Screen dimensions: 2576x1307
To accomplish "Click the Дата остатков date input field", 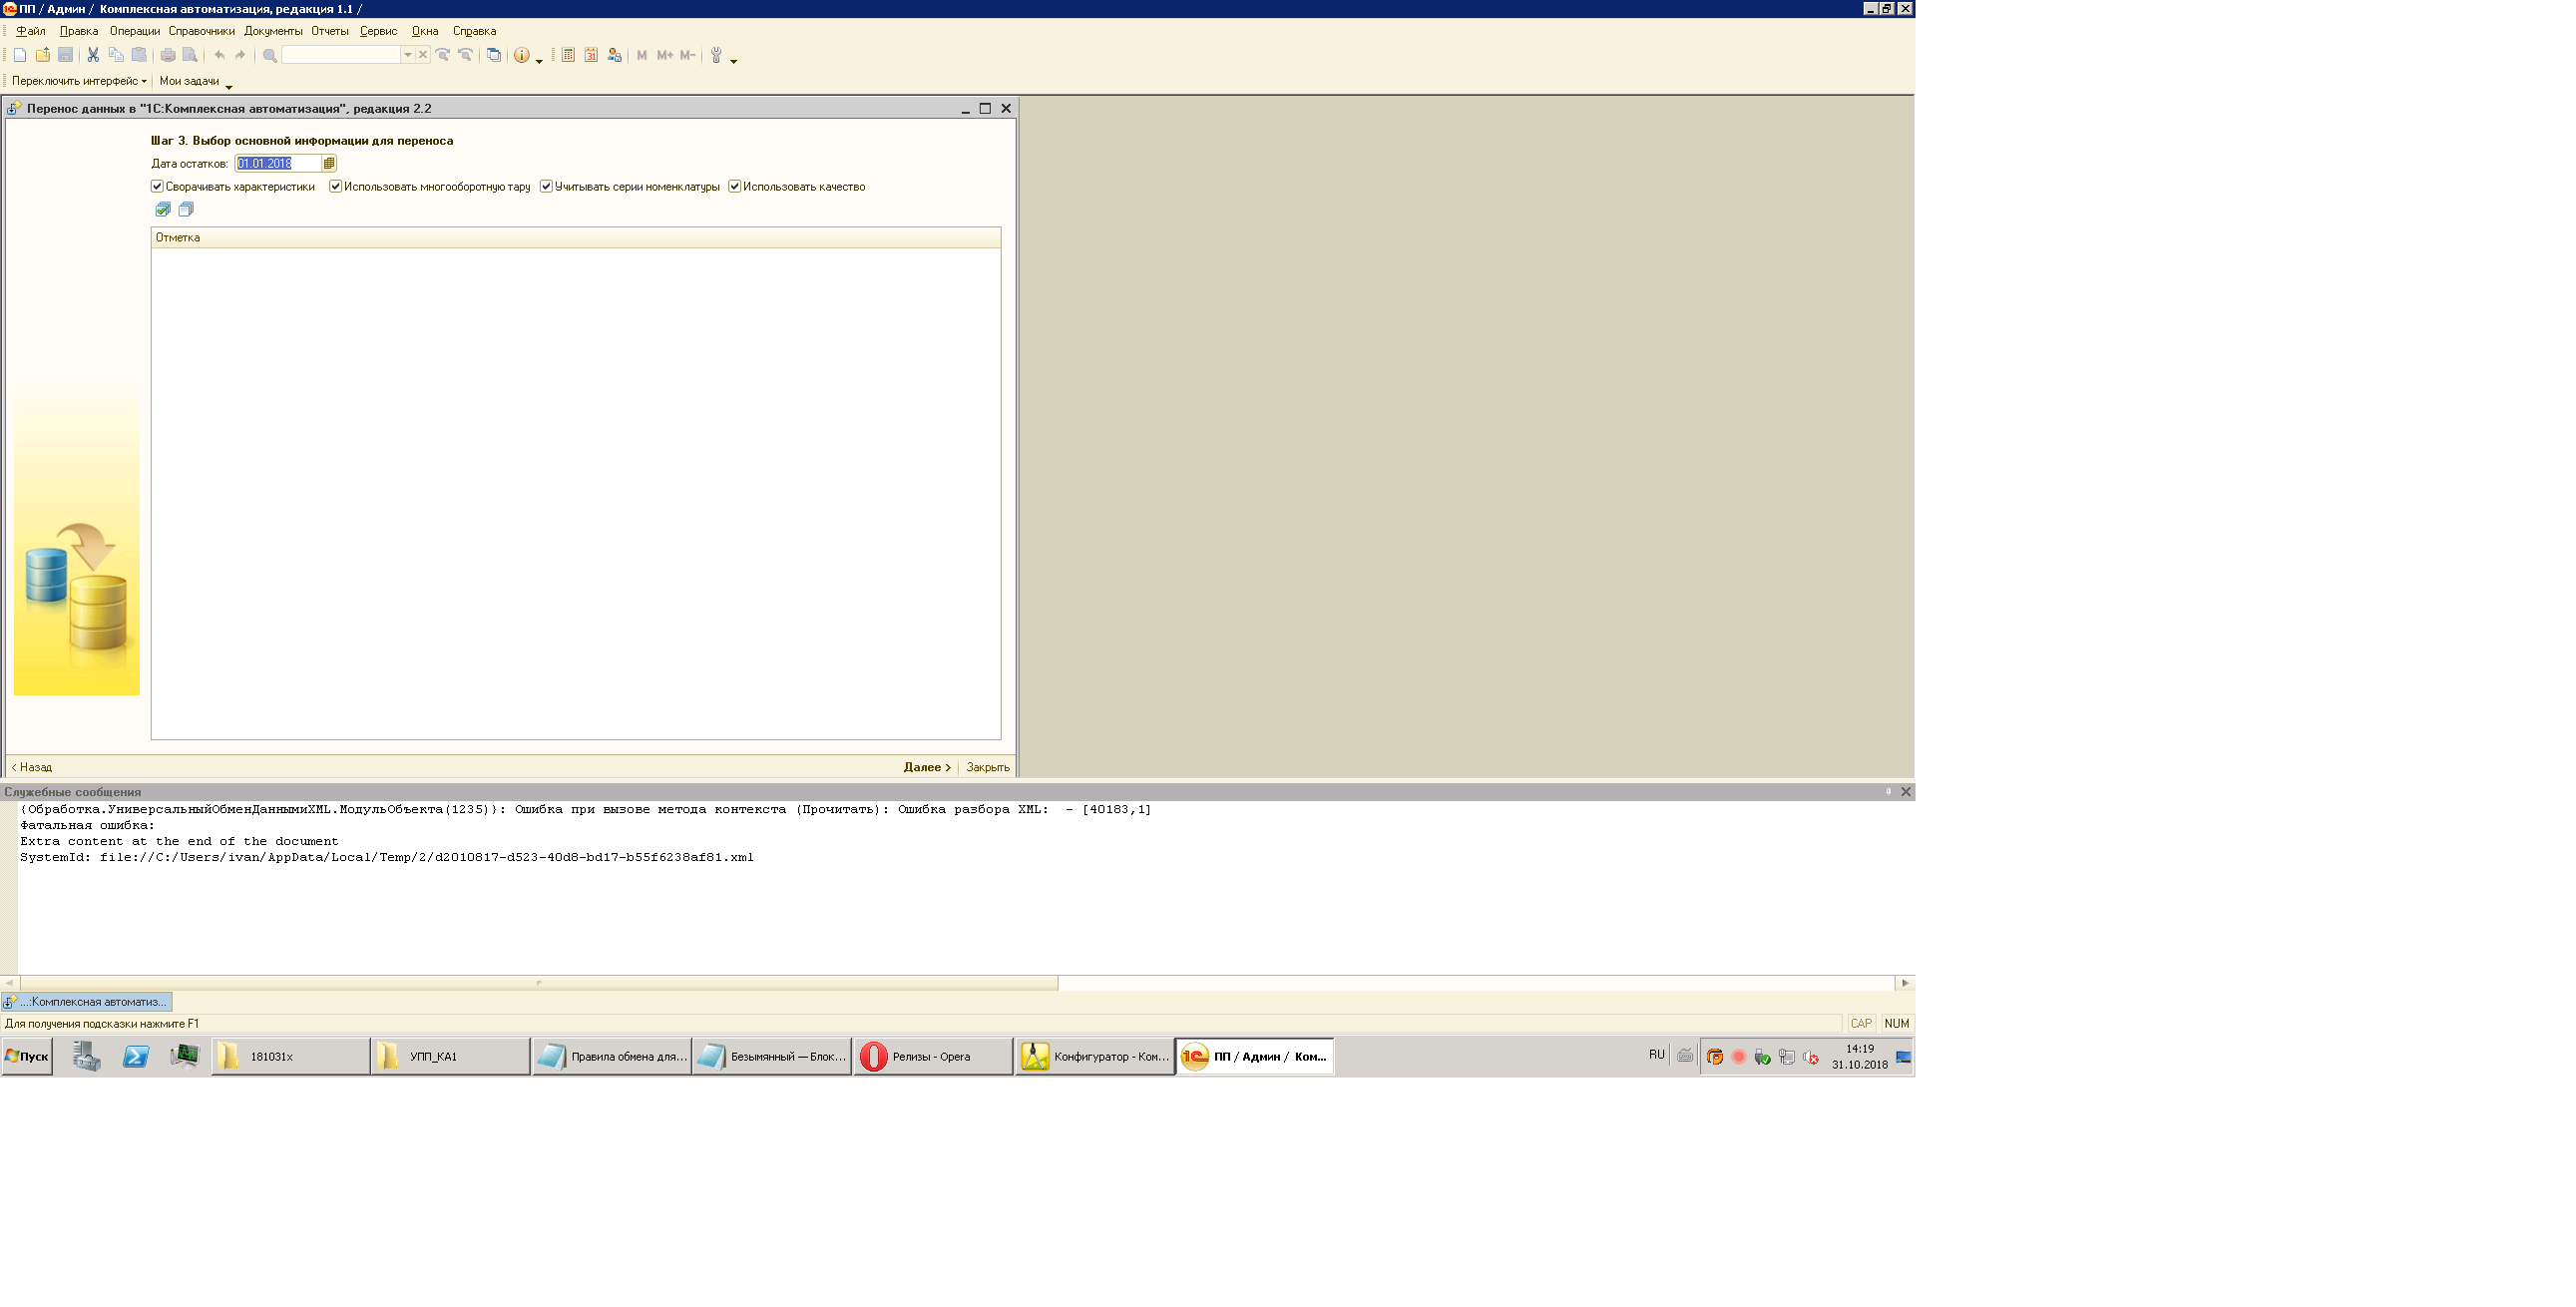I will [278, 163].
